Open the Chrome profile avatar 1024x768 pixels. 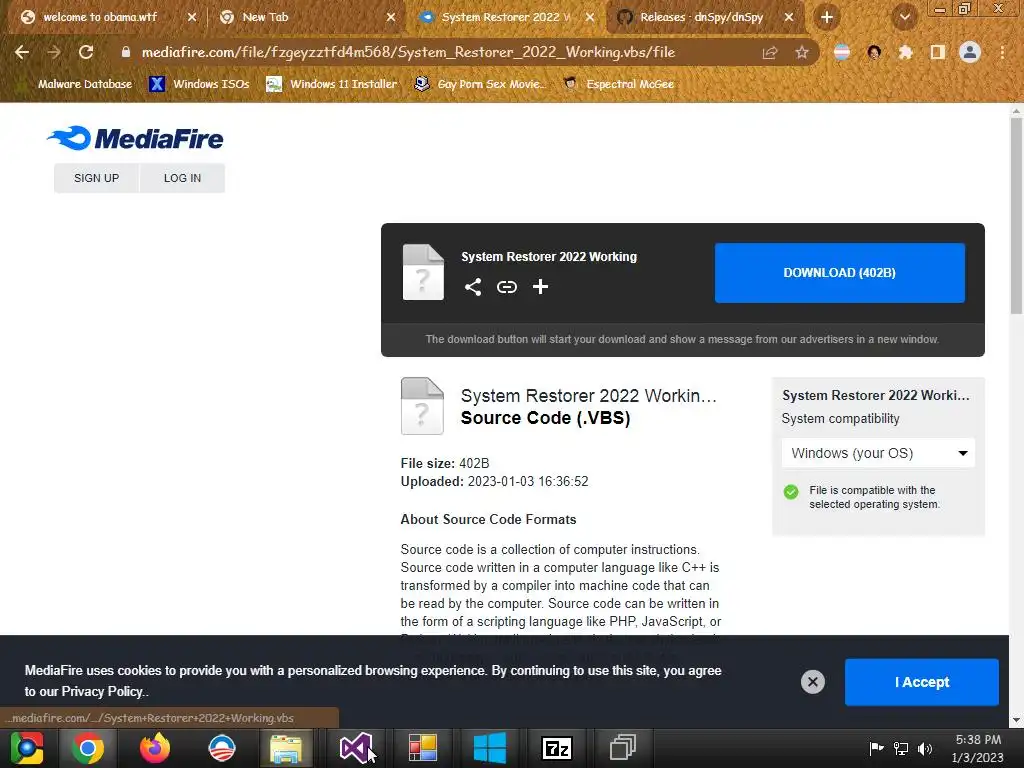click(970, 52)
